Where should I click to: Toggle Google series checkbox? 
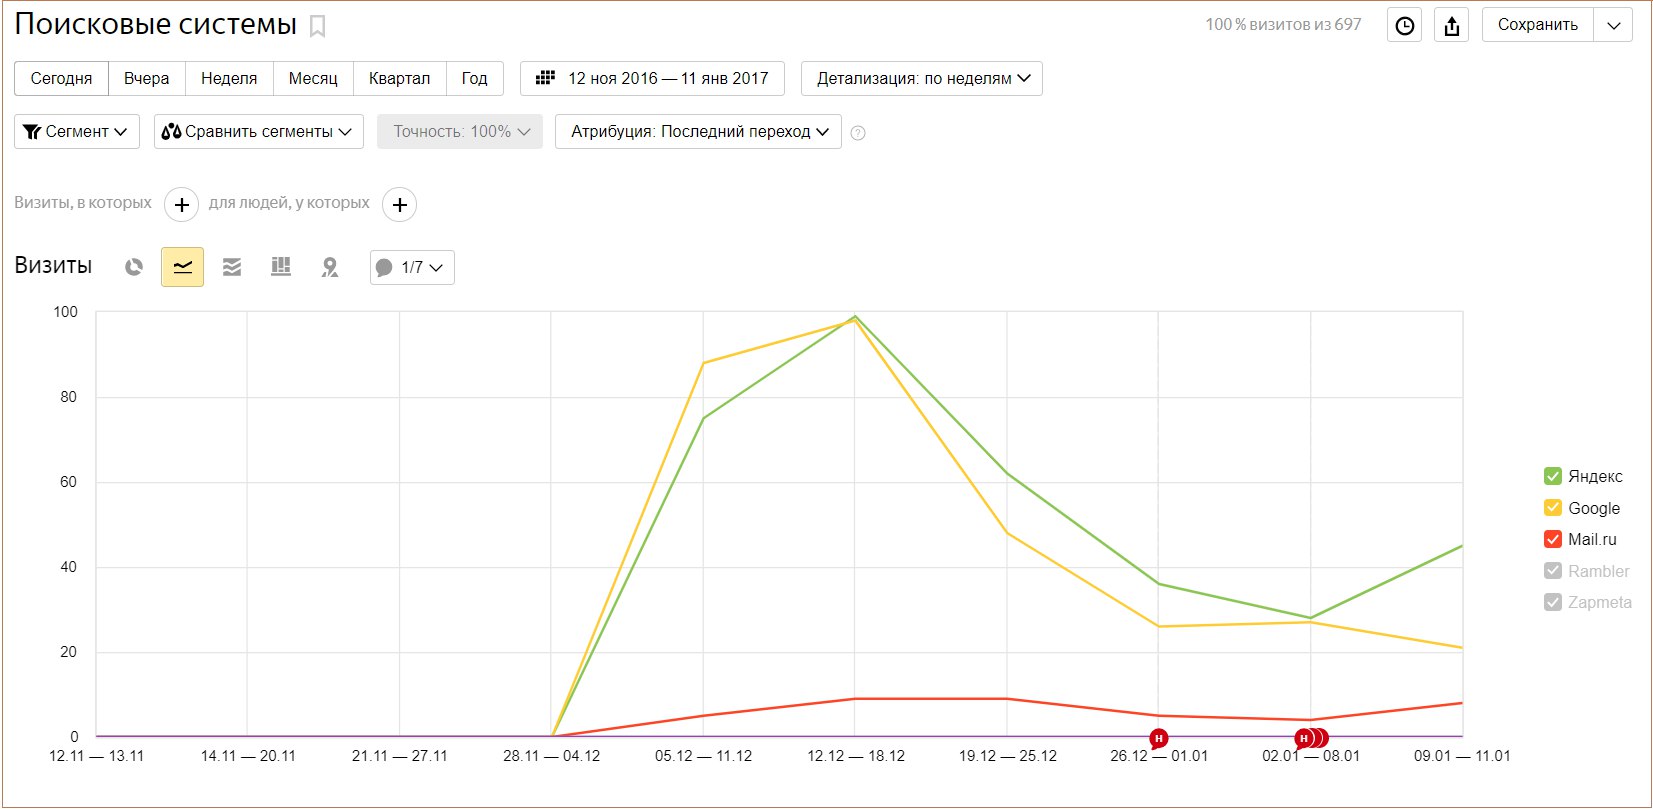coord(1553,508)
